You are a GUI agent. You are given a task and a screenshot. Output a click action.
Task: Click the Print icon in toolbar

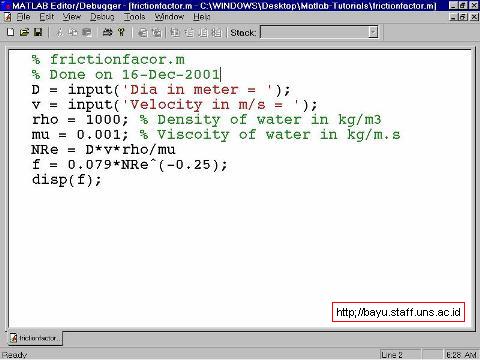pos(107,32)
